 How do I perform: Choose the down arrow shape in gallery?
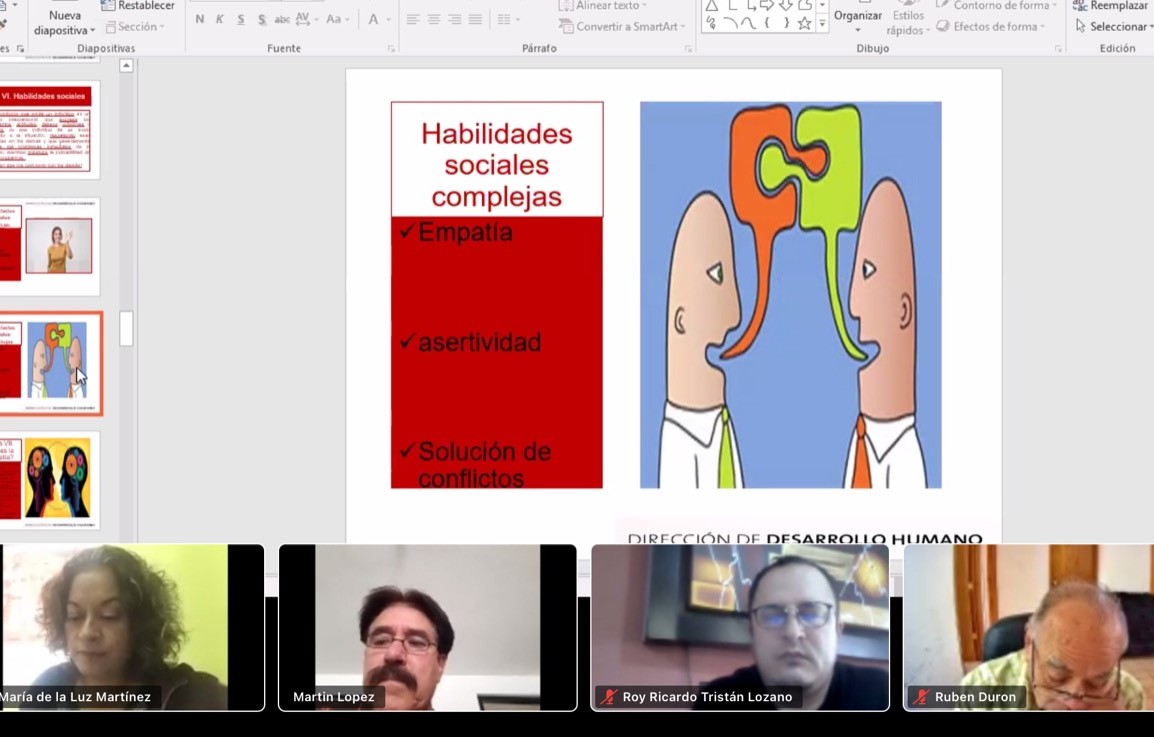tap(786, 5)
